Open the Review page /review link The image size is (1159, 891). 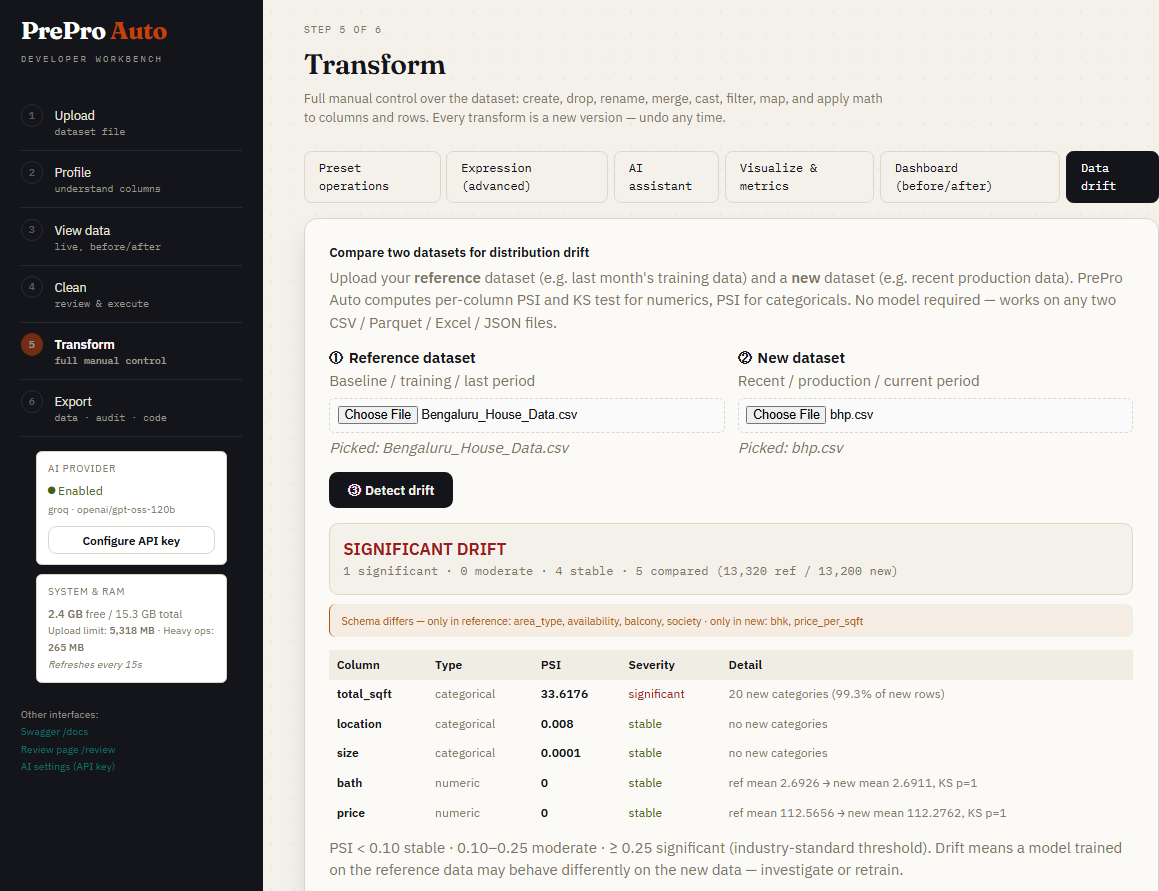tap(68, 750)
